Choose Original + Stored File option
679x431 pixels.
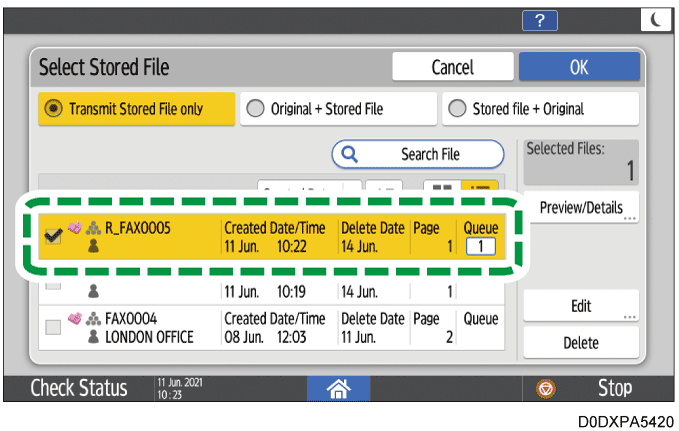click(x=337, y=109)
